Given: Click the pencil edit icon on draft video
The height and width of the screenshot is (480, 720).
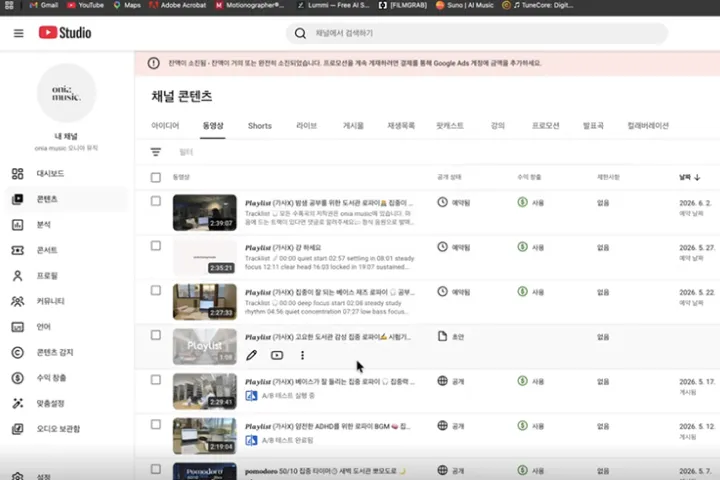Looking at the screenshot, I should [251, 355].
